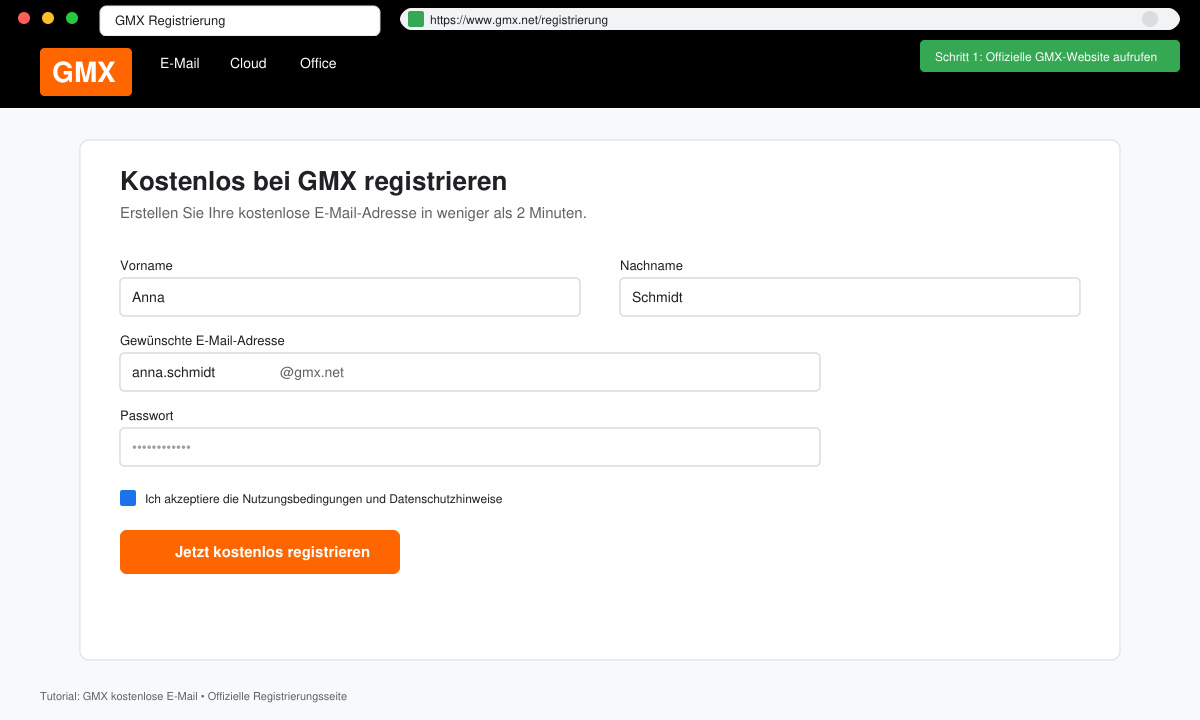Screen dimensions: 1200x720
Task: Click the Schritt 1 green button
Action: click(1050, 57)
